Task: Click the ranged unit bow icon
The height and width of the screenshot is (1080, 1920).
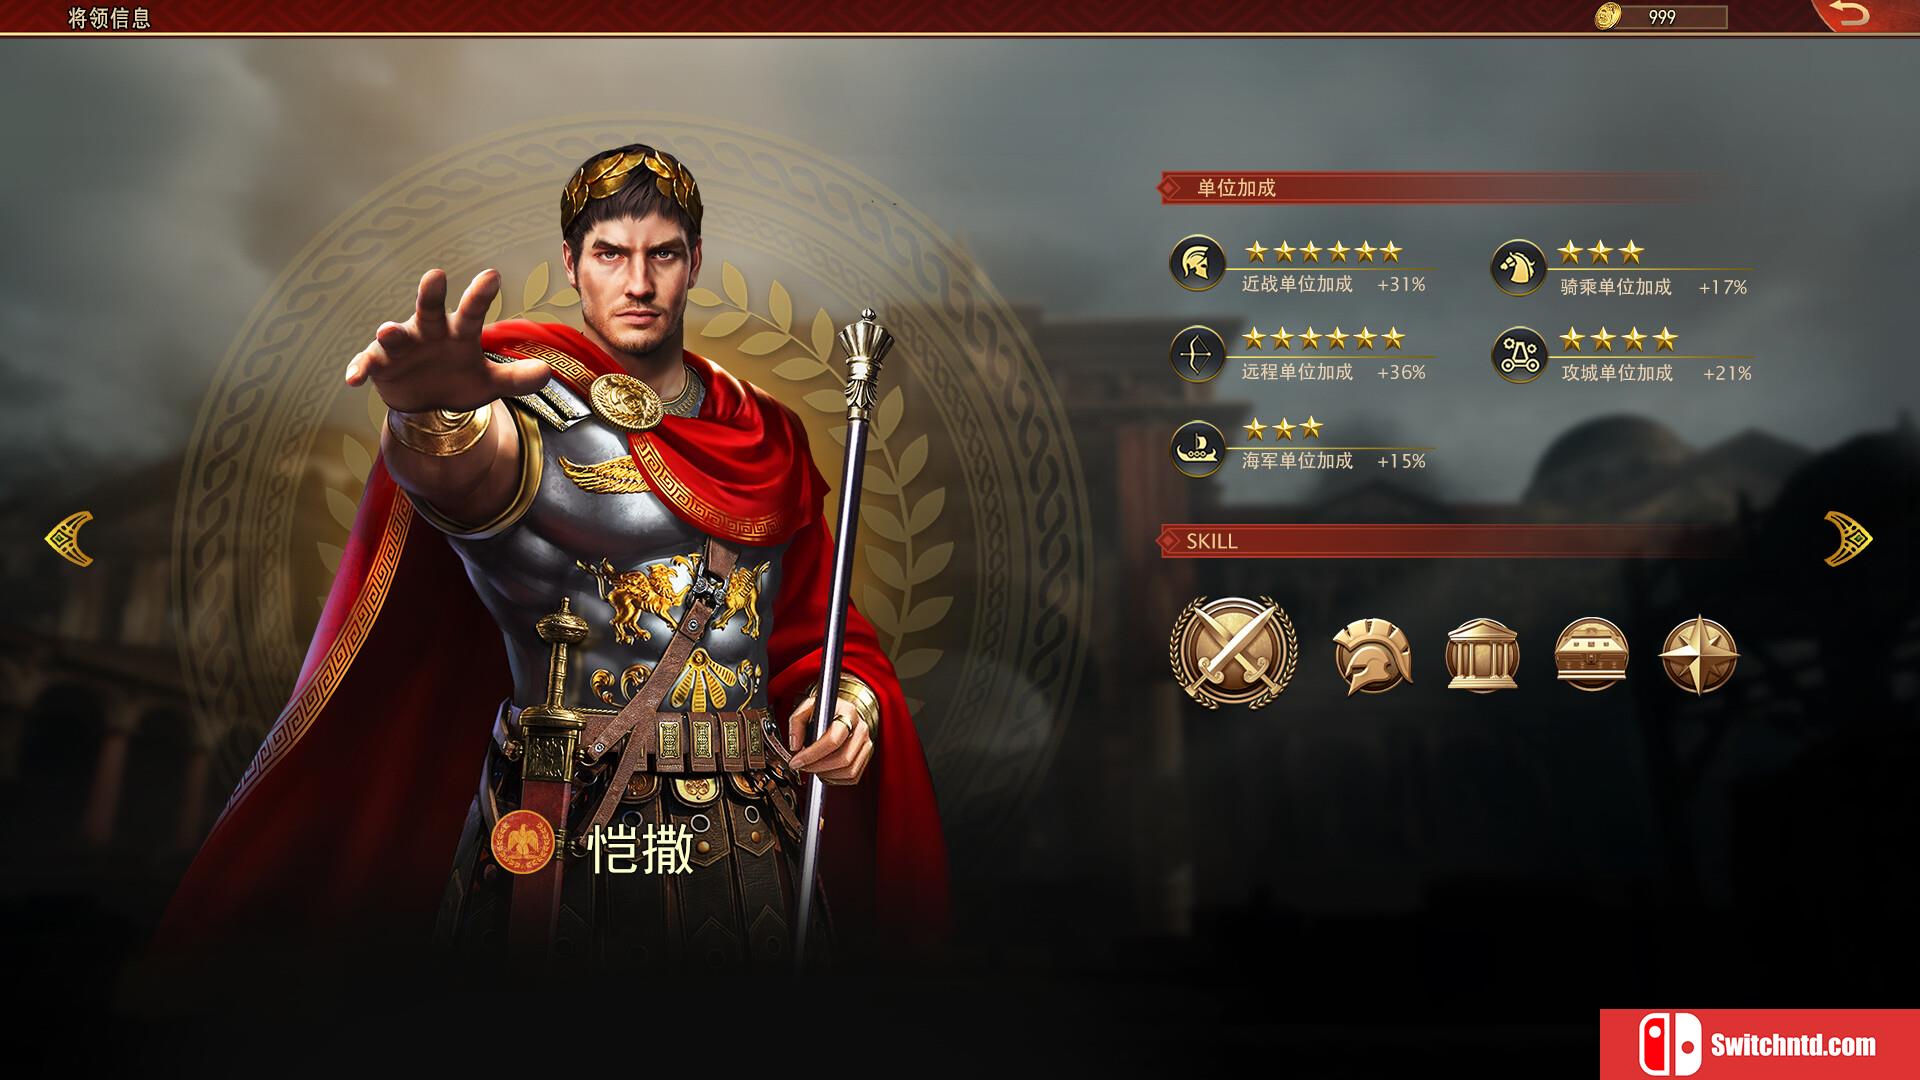Action: pyautogui.click(x=1197, y=353)
